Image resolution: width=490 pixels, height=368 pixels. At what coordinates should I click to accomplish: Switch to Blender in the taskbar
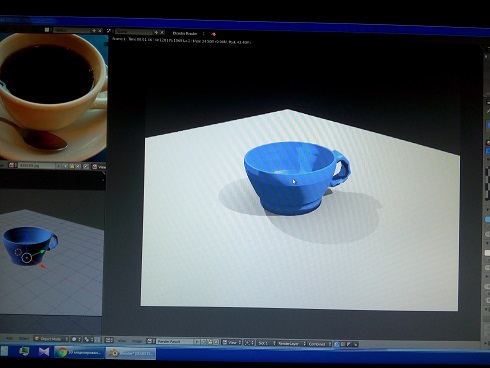(131, 353)
